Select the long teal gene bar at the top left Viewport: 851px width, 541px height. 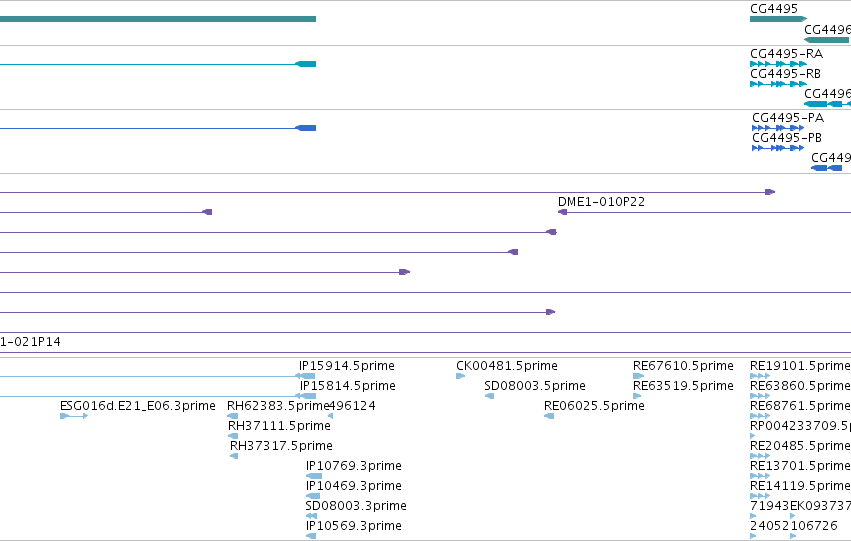pyautogui.click(x=158, y=19)
